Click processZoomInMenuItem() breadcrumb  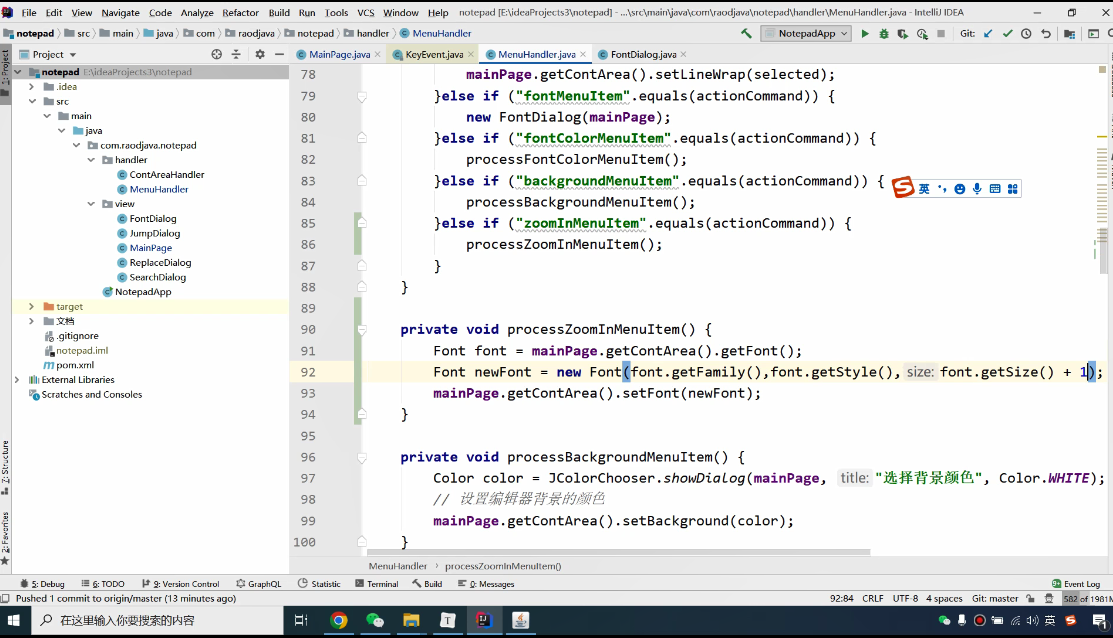point(503,566)
